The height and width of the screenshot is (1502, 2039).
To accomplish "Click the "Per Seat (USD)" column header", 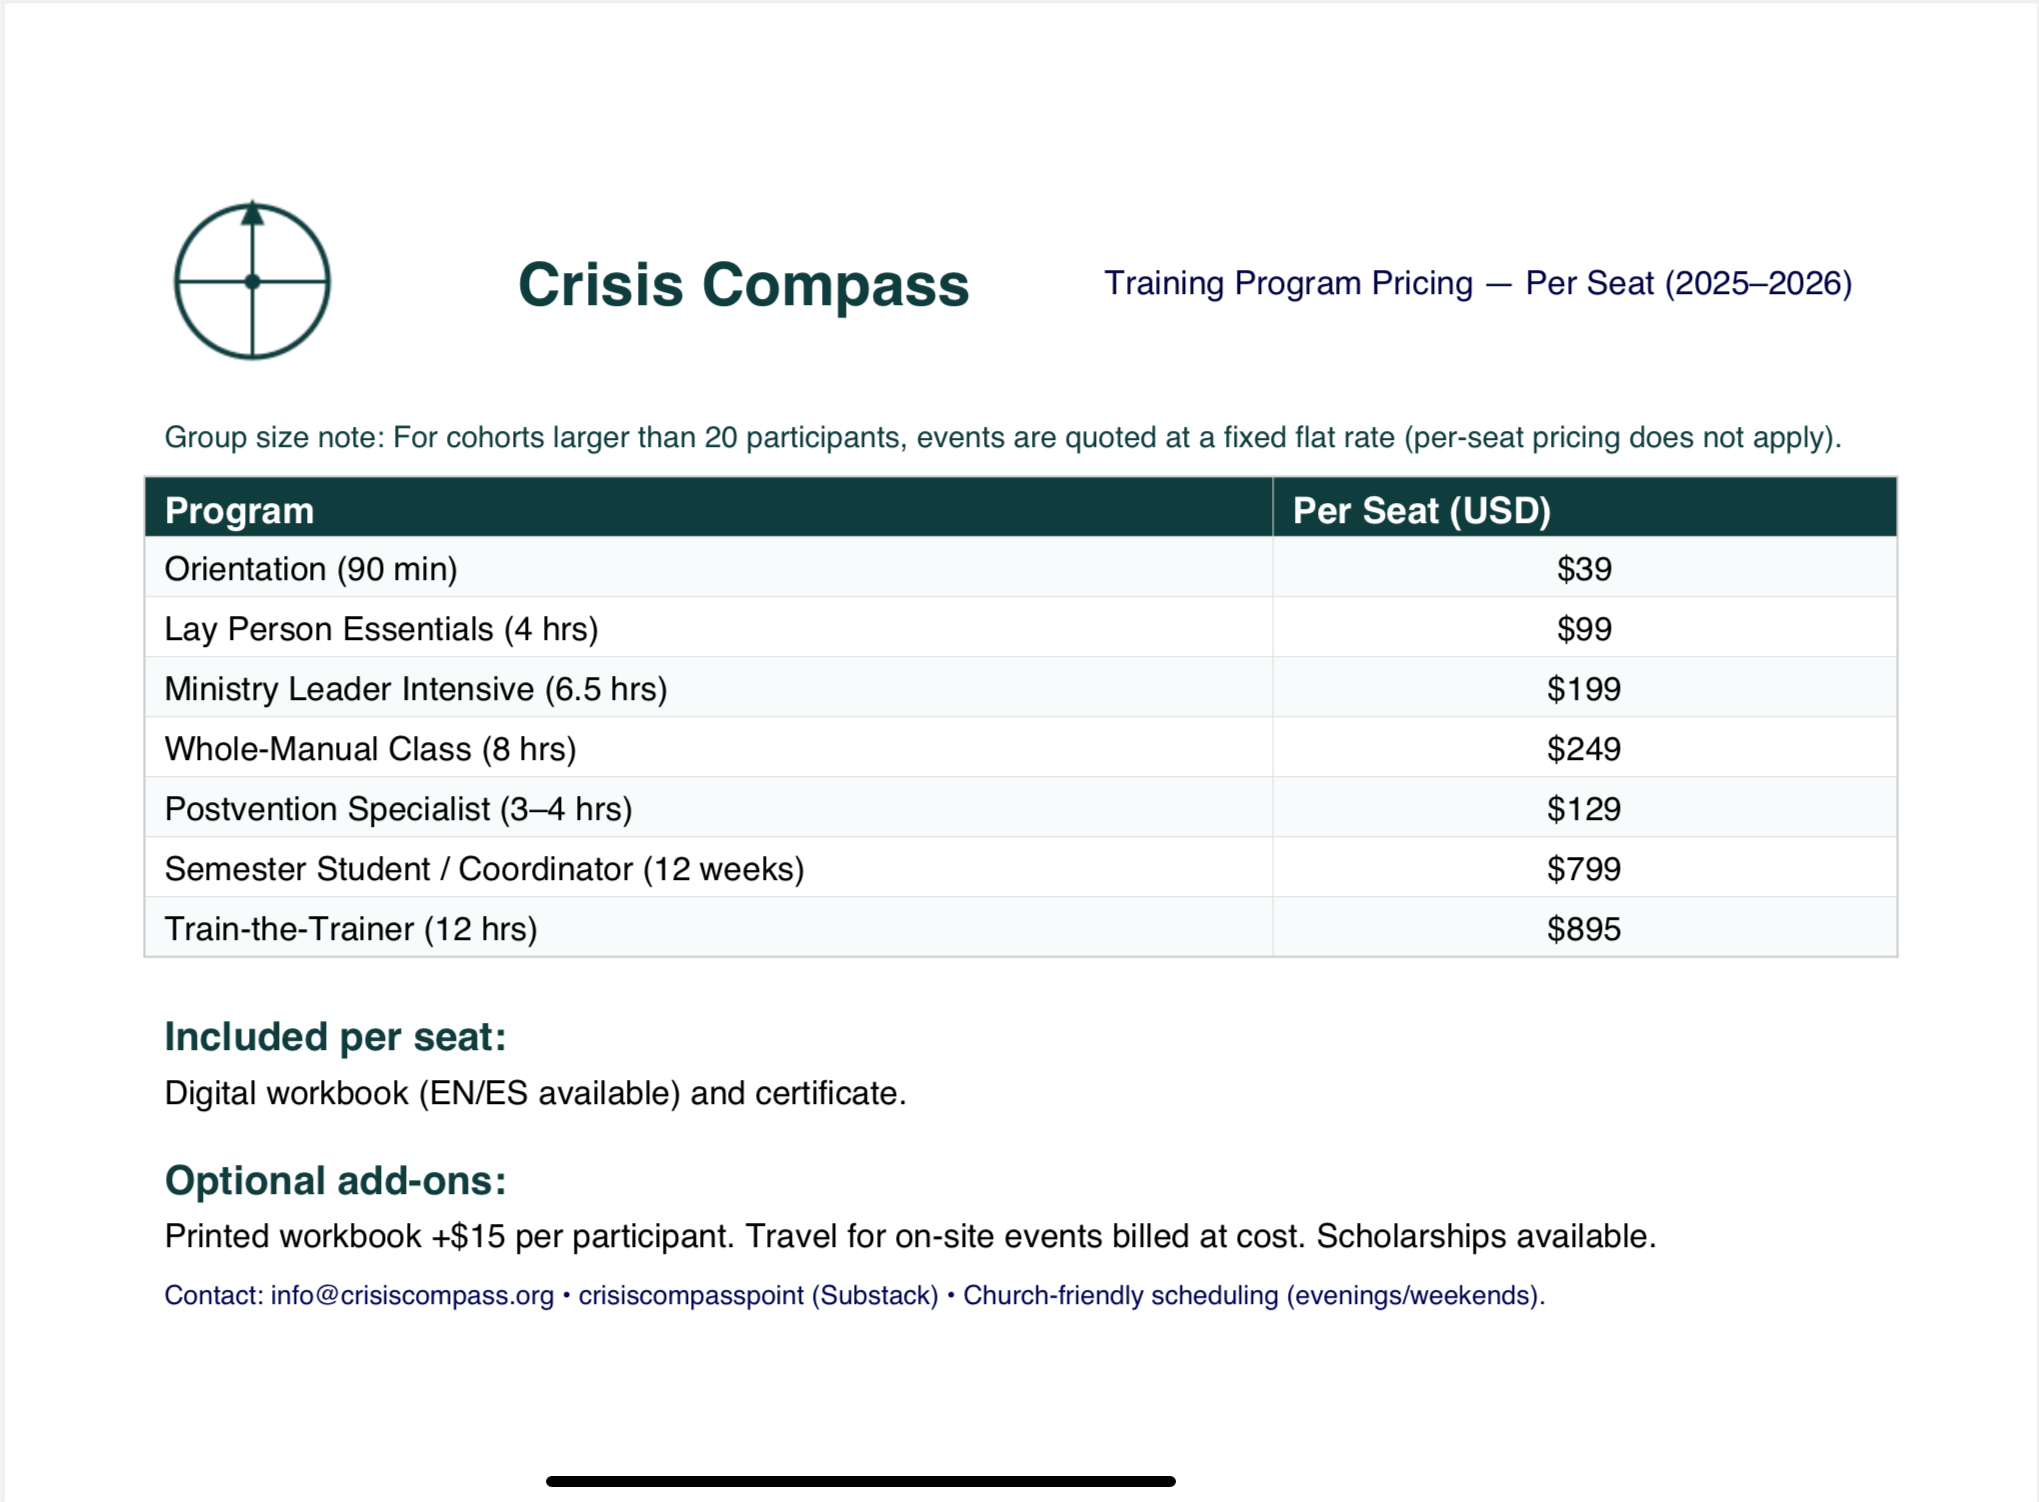I will coord(1421,510).
